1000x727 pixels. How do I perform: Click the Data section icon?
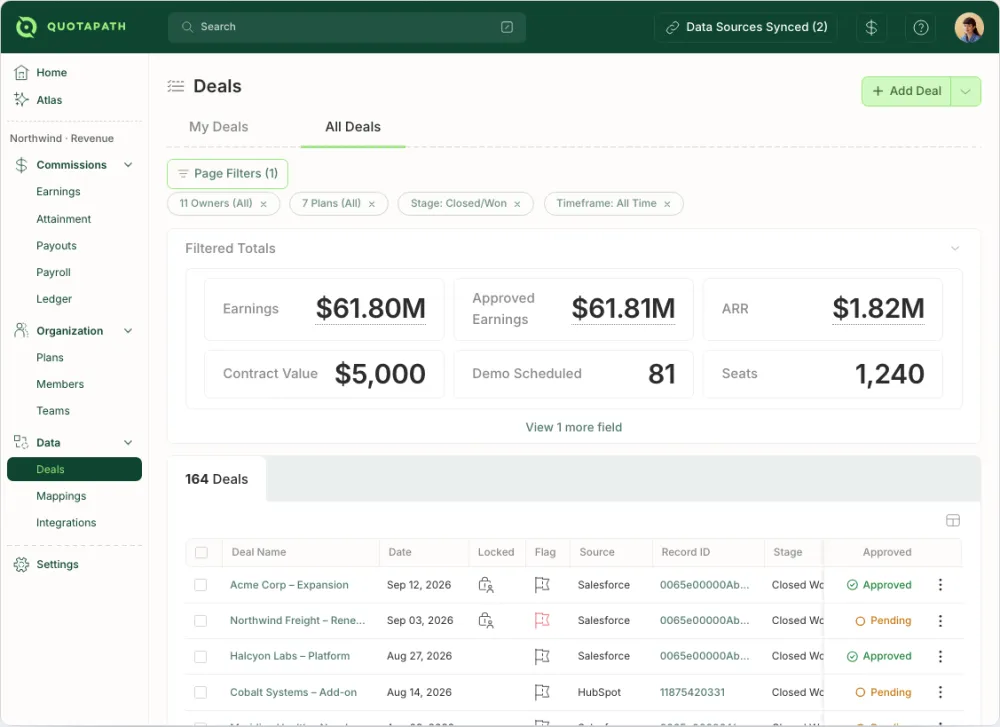click(21, 442)
